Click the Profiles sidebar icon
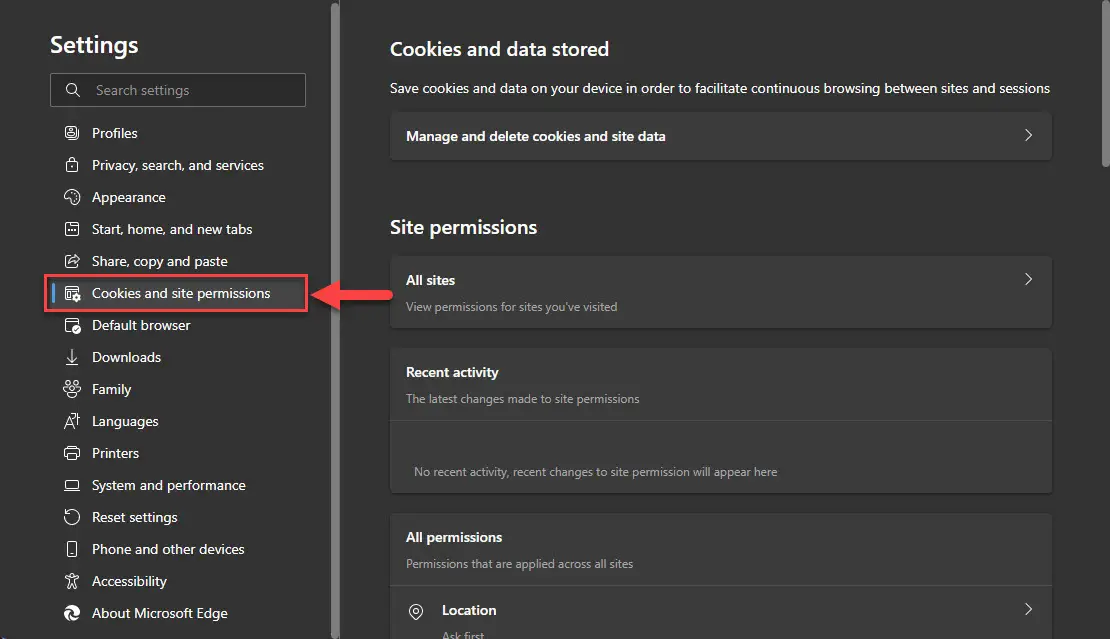Viewport: 1110px width, 639px height. click(x=71, y=133)
